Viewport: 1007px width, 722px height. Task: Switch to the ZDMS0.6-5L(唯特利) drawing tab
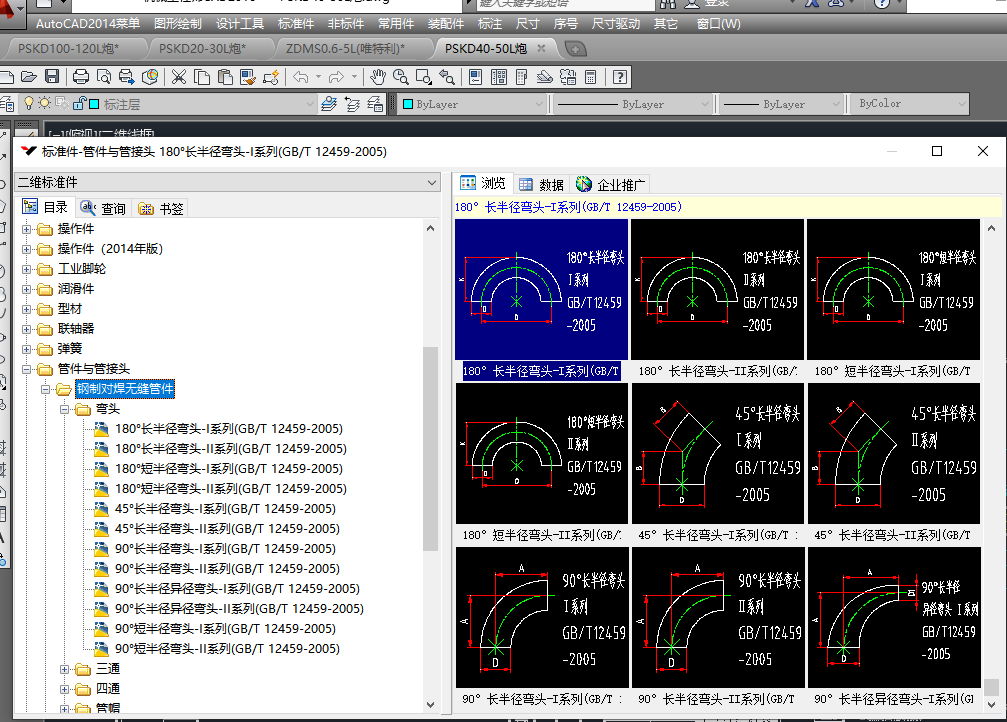click(x=346, y=49)
